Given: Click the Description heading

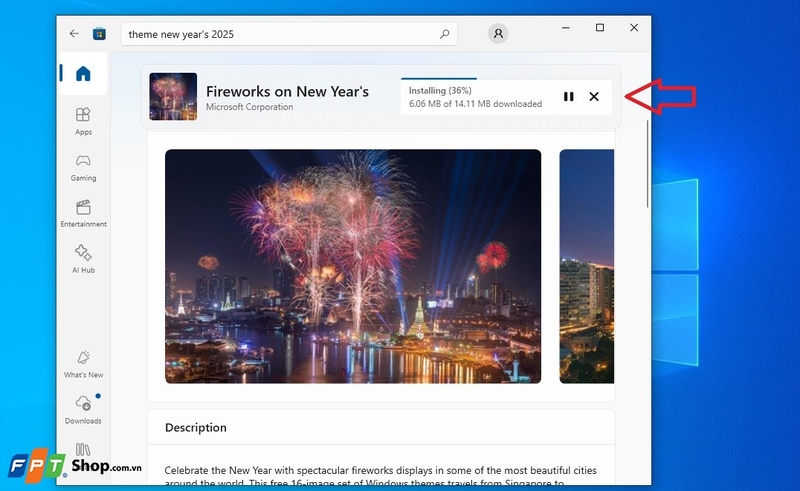Looking at the screenshot, I should 195,428.
